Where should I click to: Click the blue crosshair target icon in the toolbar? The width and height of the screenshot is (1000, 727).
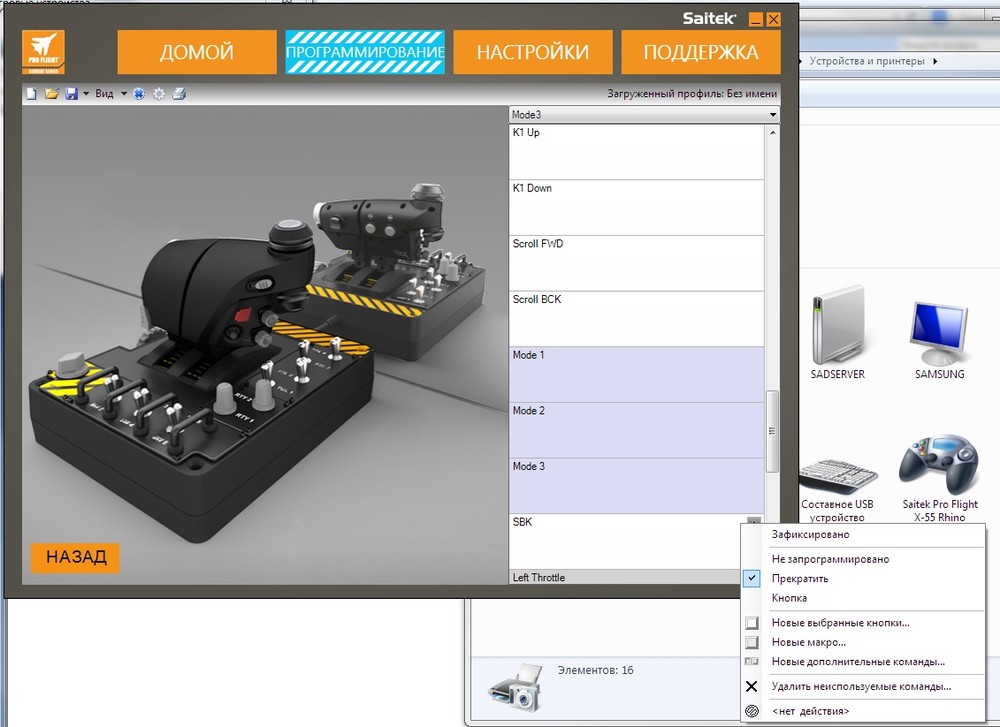[138, 94]
